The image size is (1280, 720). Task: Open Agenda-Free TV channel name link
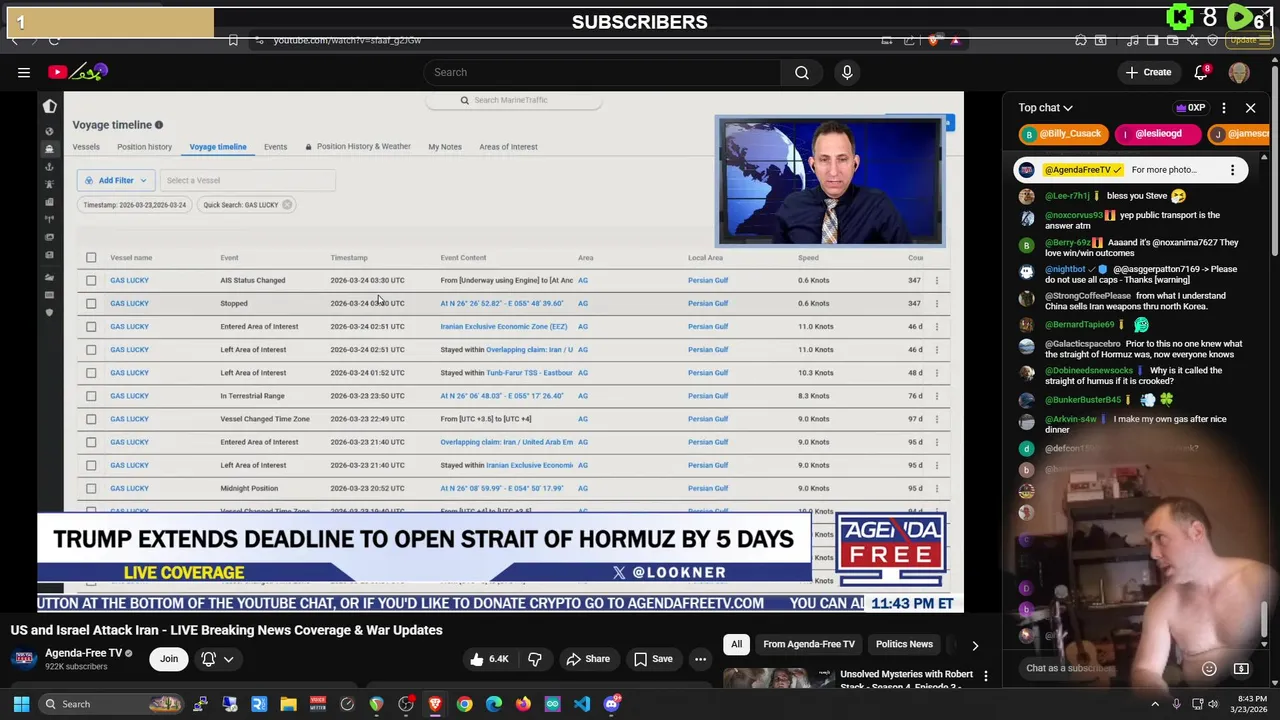tap(84, 653)
